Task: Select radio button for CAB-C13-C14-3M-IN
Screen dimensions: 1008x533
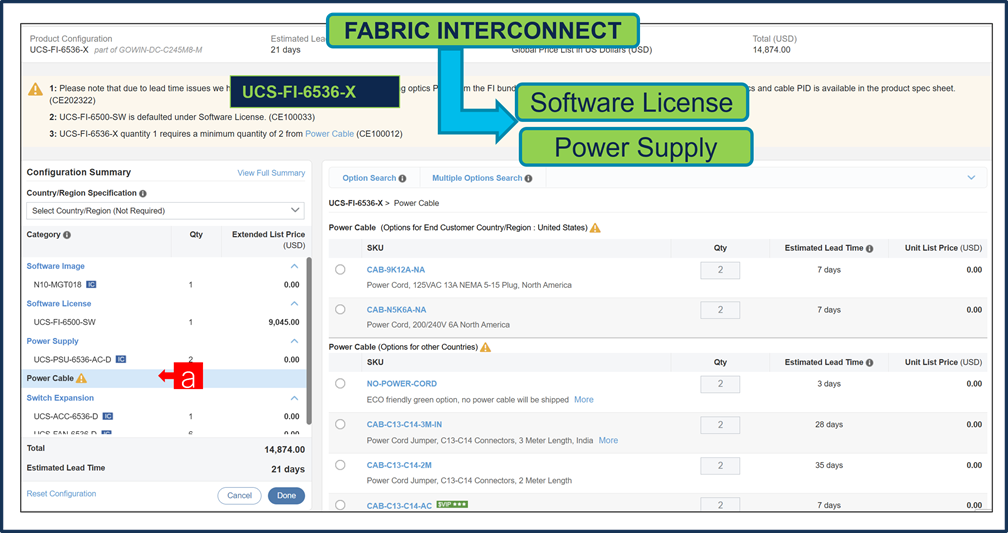Action: point(340,424)
